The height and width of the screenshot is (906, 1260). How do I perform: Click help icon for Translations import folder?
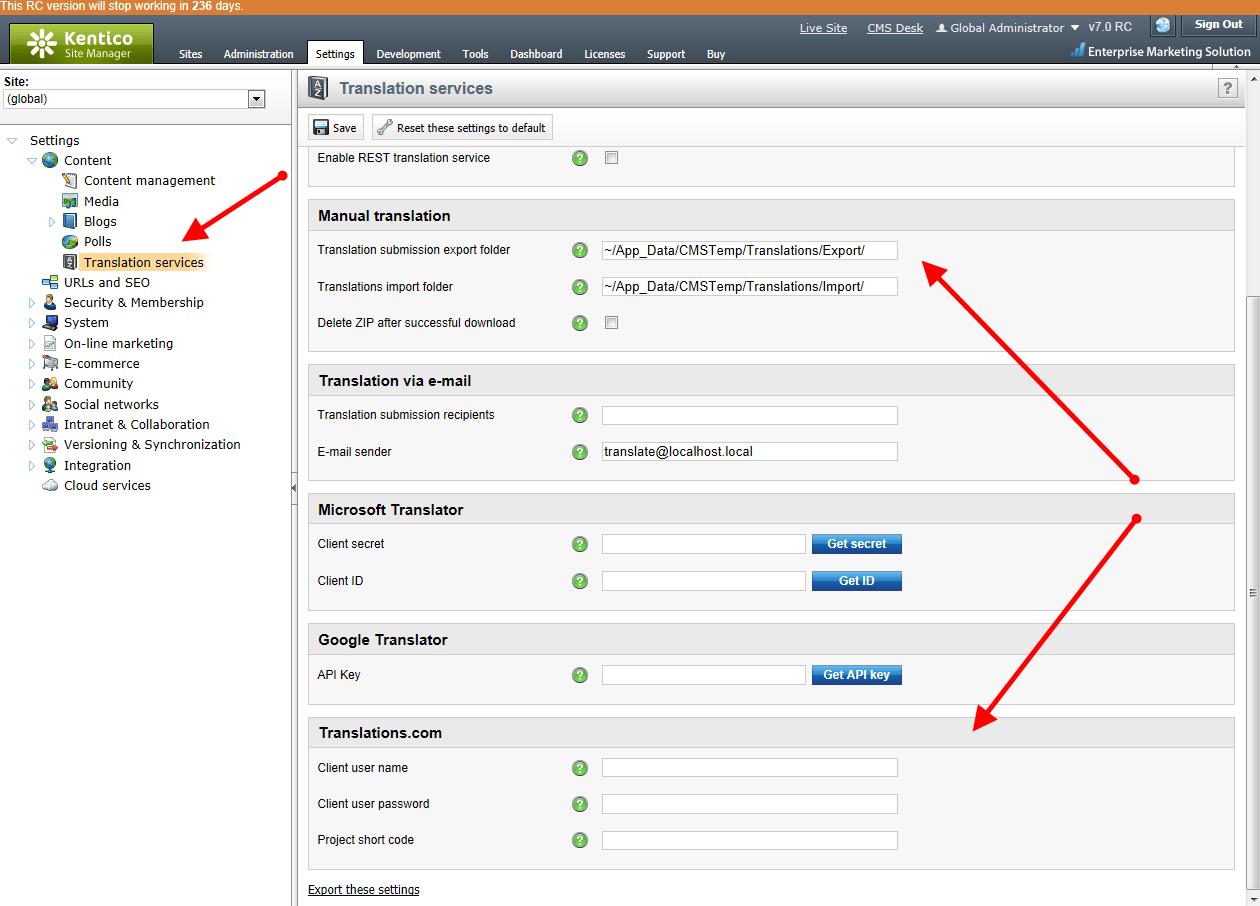(x=580, y=287)
